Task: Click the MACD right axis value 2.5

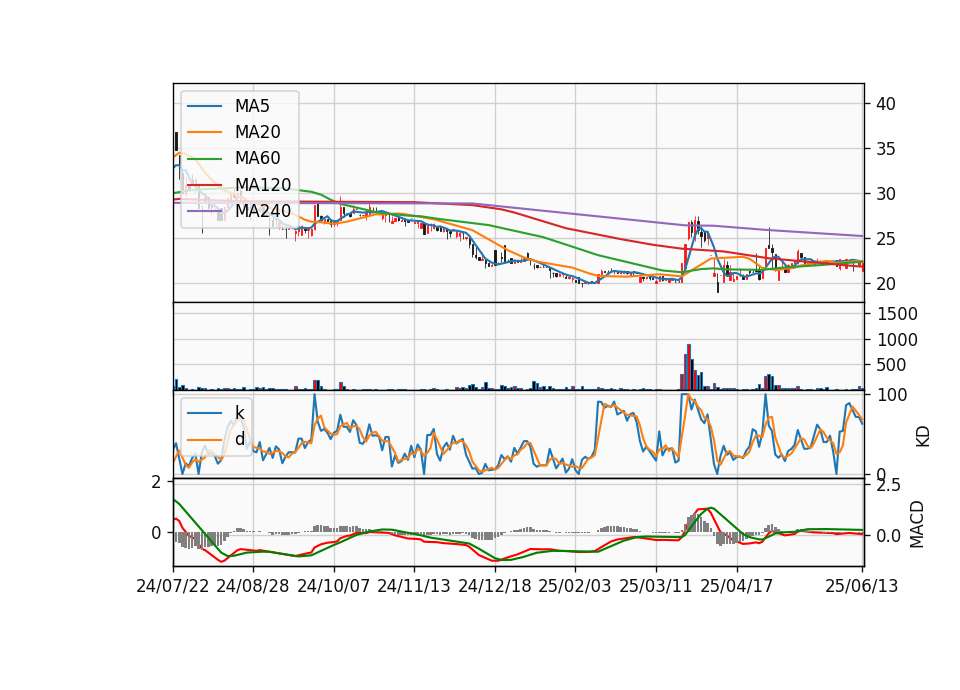Action: [x=889, y=486]
